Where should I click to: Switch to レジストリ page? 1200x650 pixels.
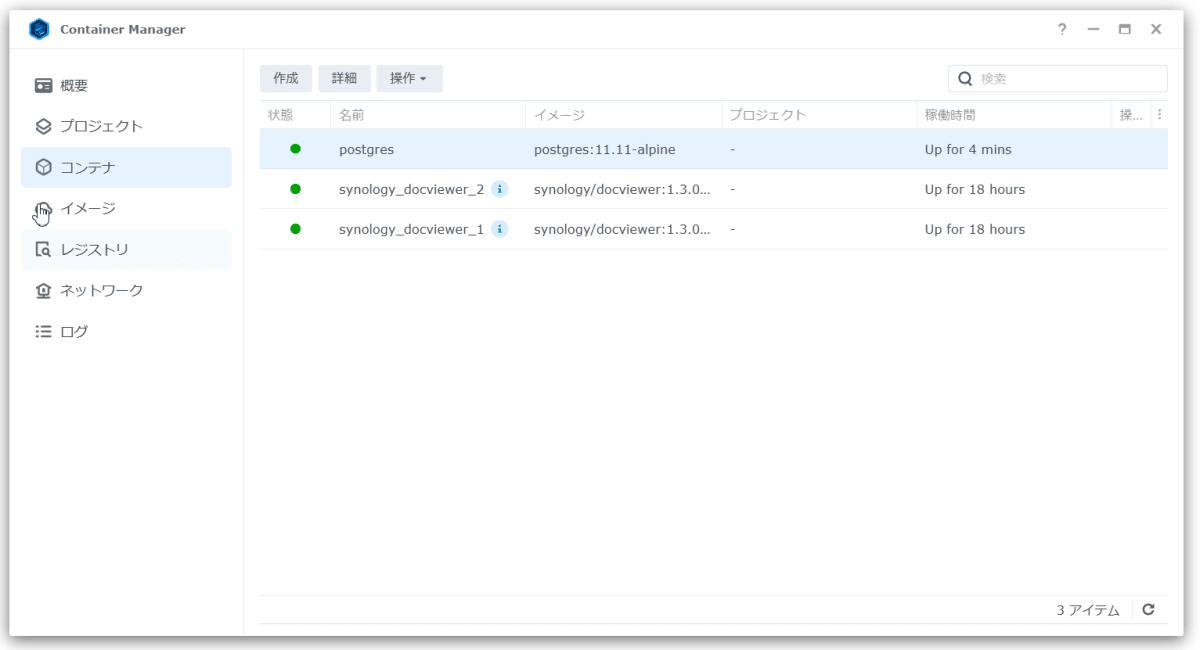pos(126,250)
